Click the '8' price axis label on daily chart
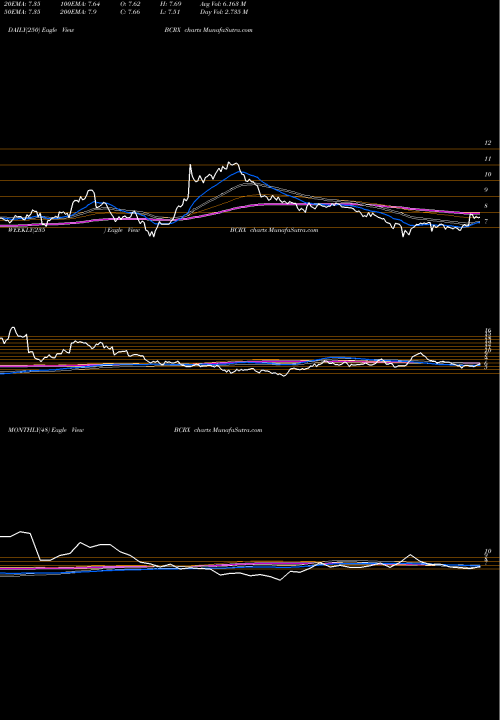The image size is (500, 720). [x=486, y=206]
